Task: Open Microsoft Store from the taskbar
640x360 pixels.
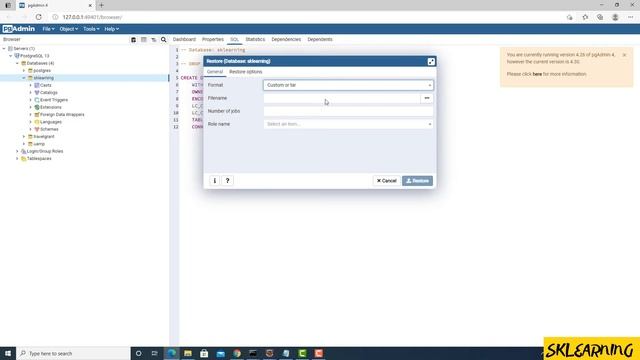Action: point(204,353)
